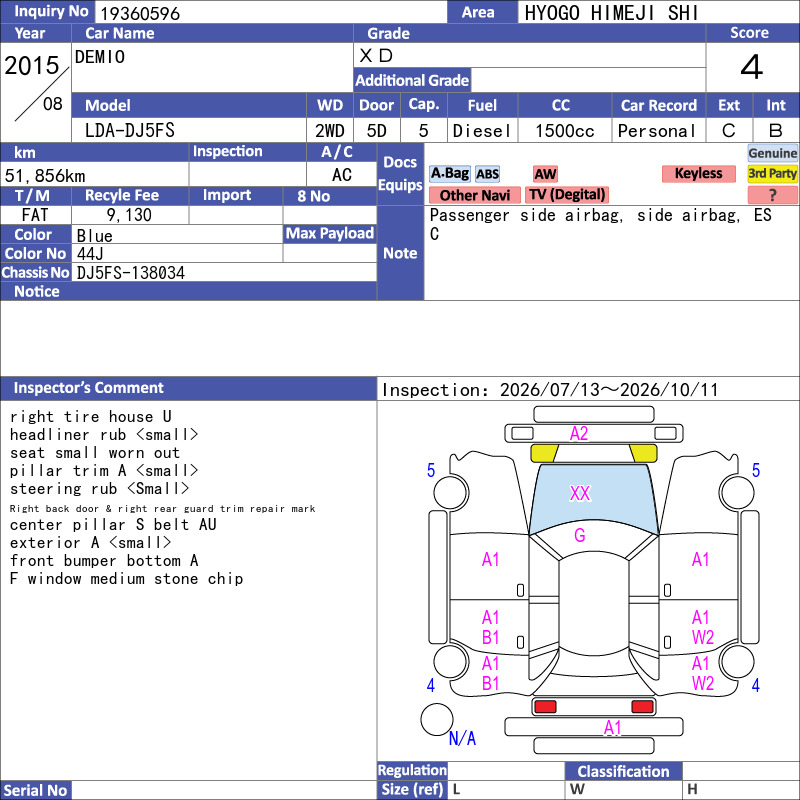Click the ABS equipment badge
This screenshot has height=800, width=800.
tap(487, 174)
